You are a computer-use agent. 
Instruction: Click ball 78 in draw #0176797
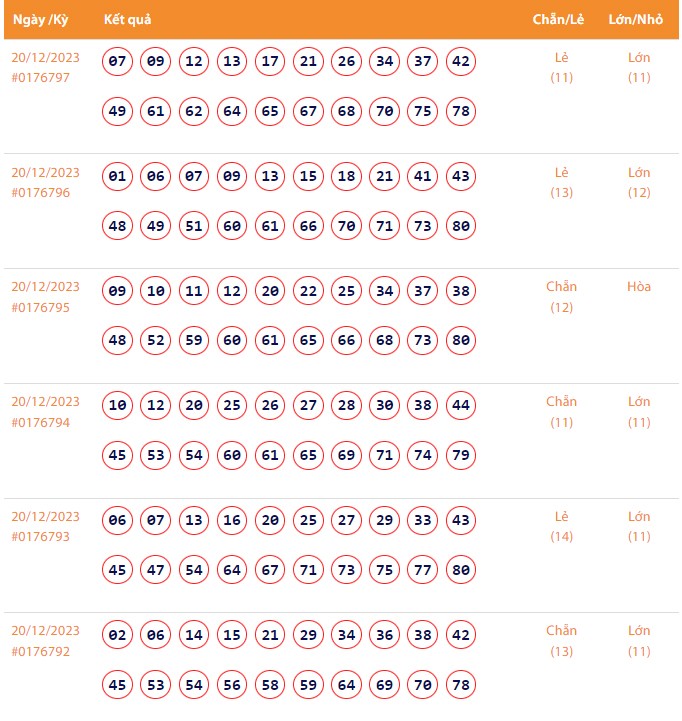pyautogui.click(x=461, y=111)
